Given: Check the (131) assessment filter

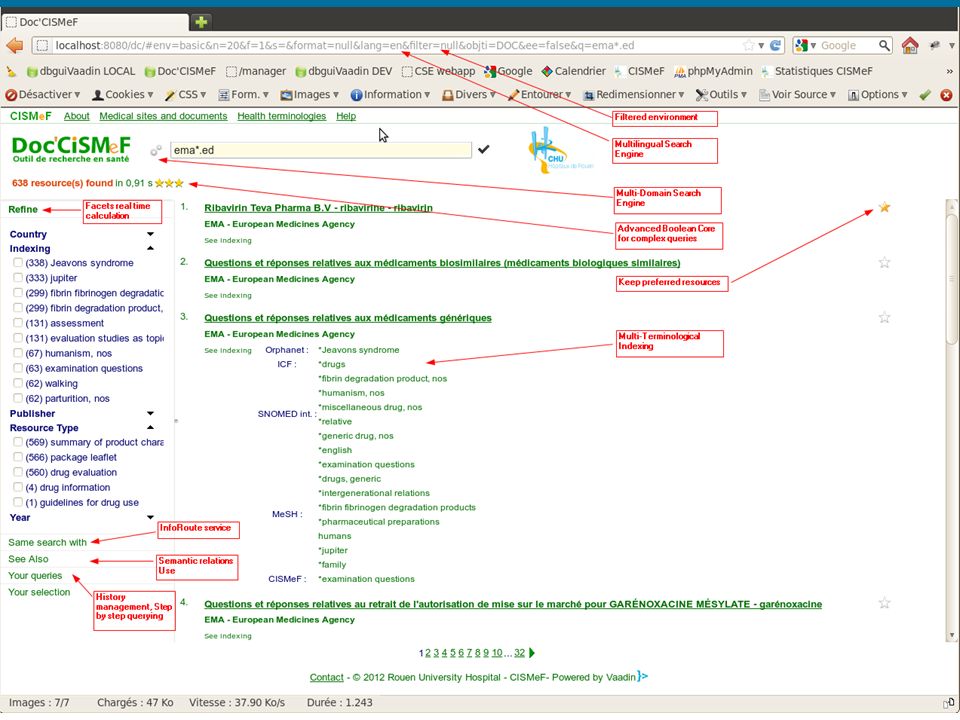Looking at the screenshot, I should [18, 323].
